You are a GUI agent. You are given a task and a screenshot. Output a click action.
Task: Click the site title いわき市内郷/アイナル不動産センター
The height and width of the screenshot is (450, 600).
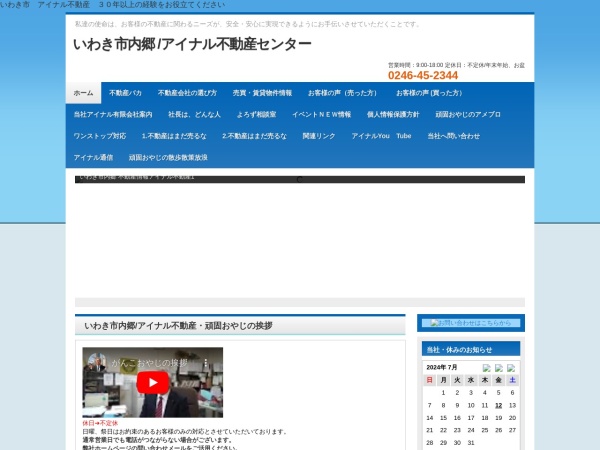[192, 44]
